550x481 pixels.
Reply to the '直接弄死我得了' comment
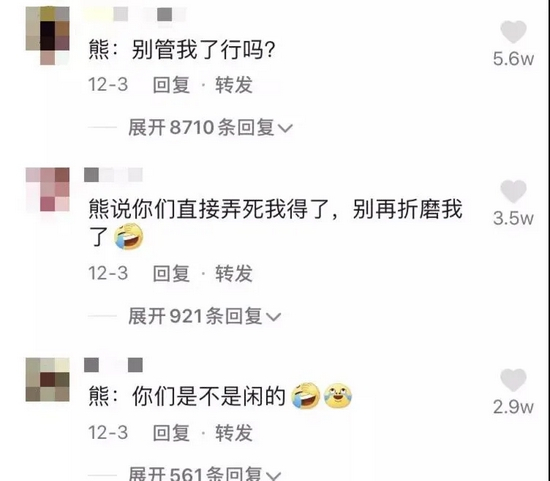coord(171,273)
